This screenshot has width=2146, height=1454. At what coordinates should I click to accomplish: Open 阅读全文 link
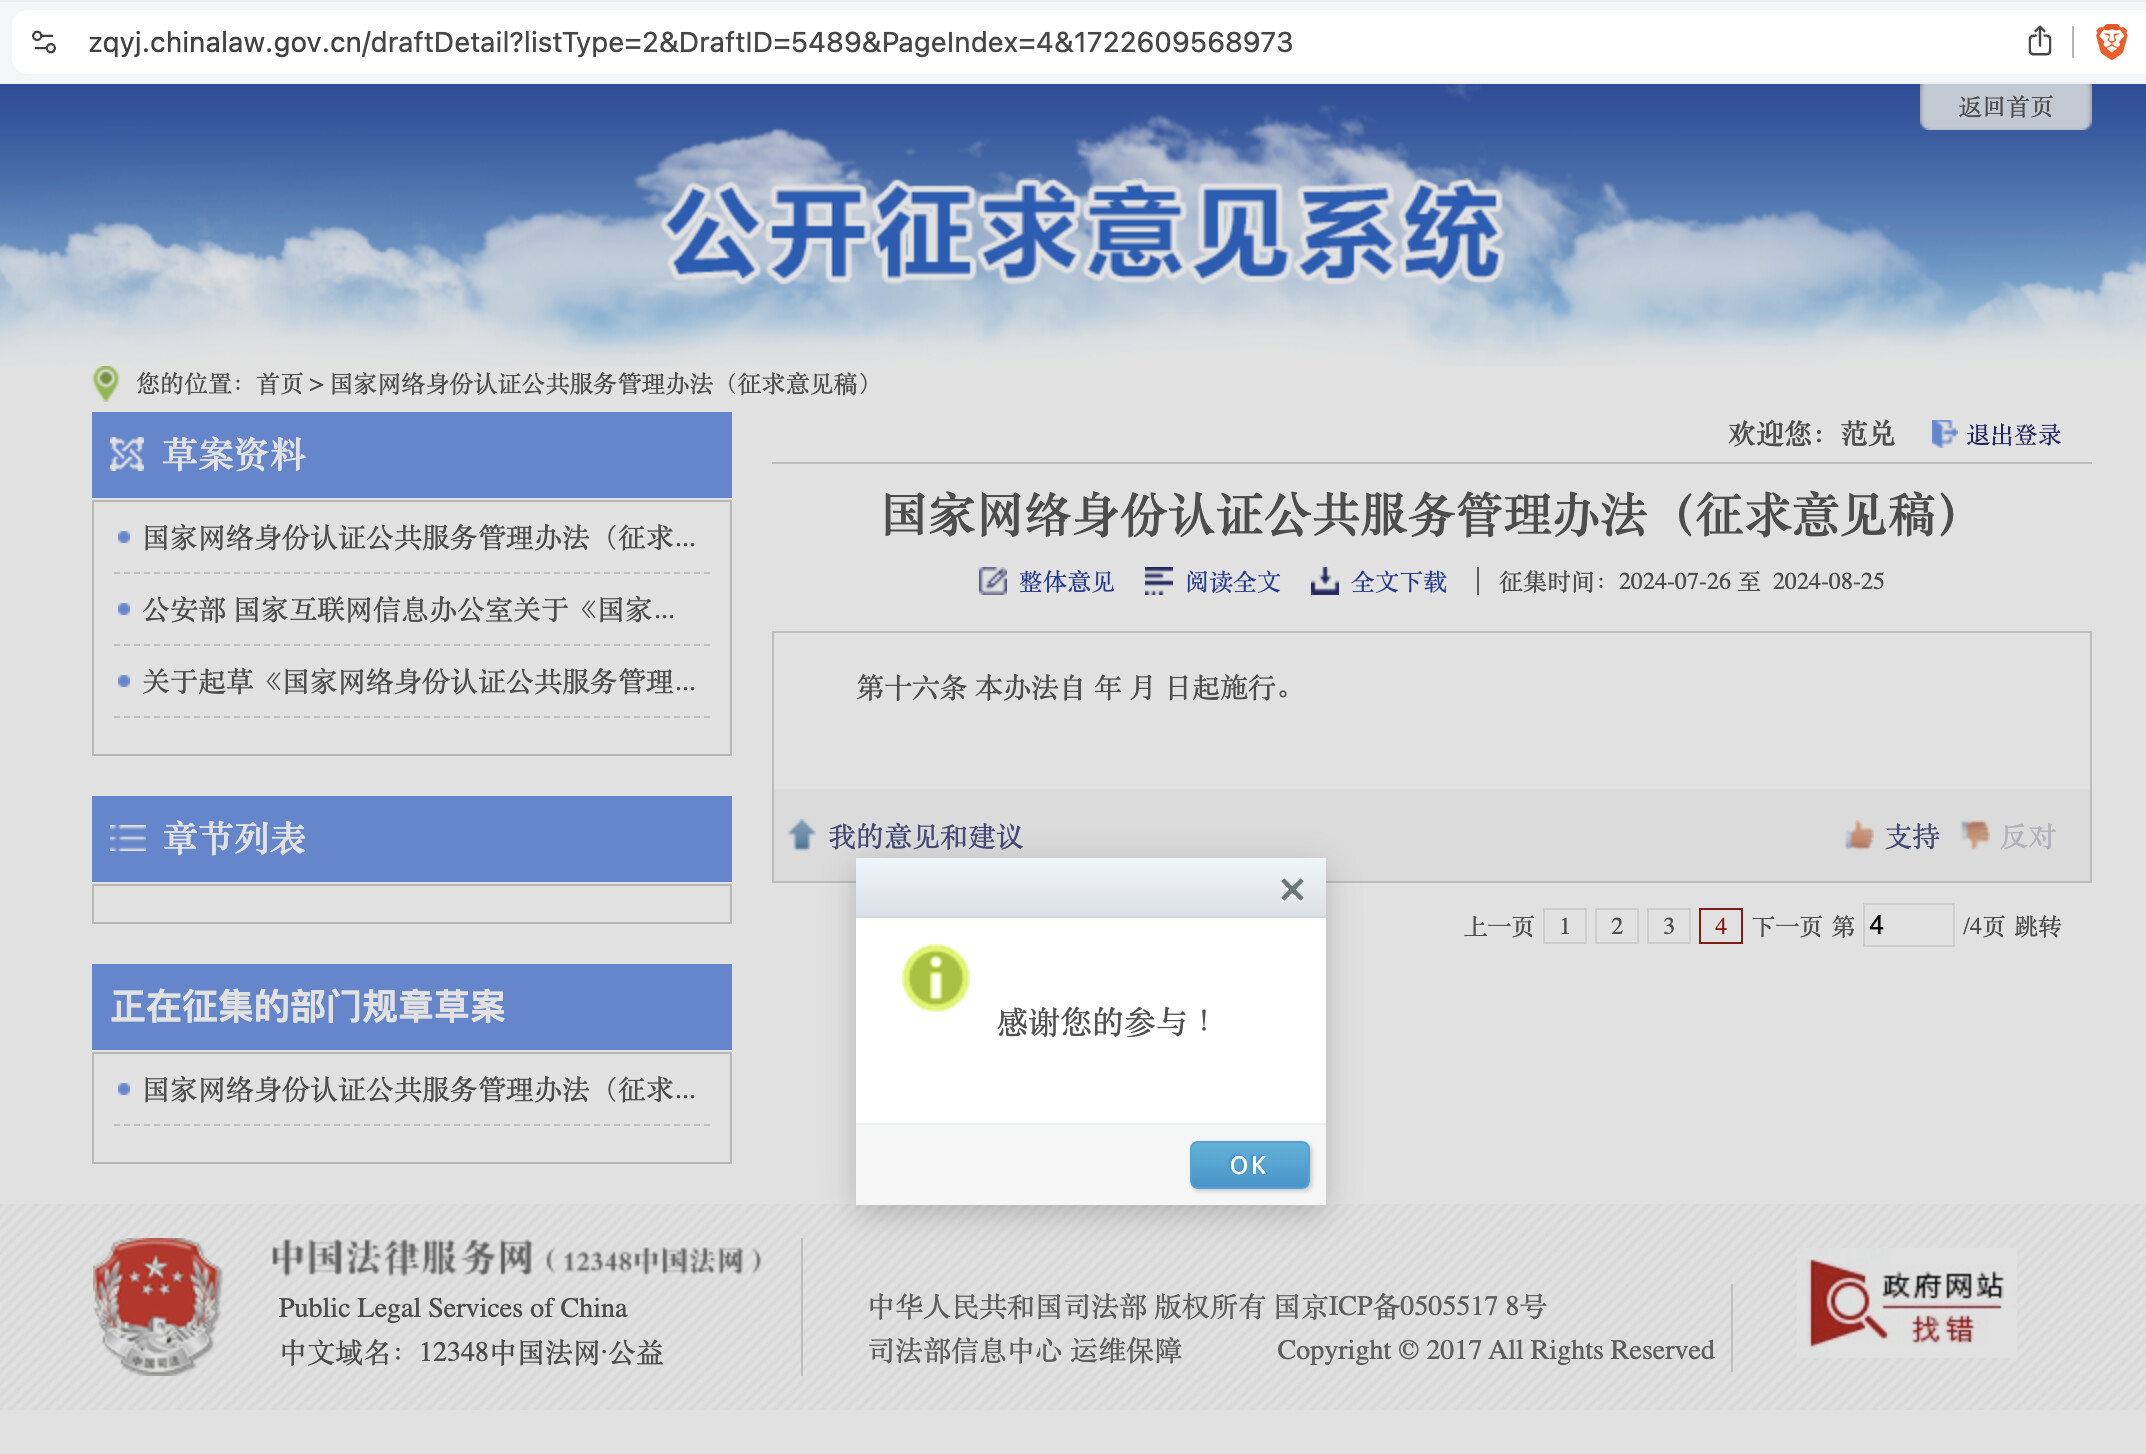pyautogui.click(x=1232, y=581)
